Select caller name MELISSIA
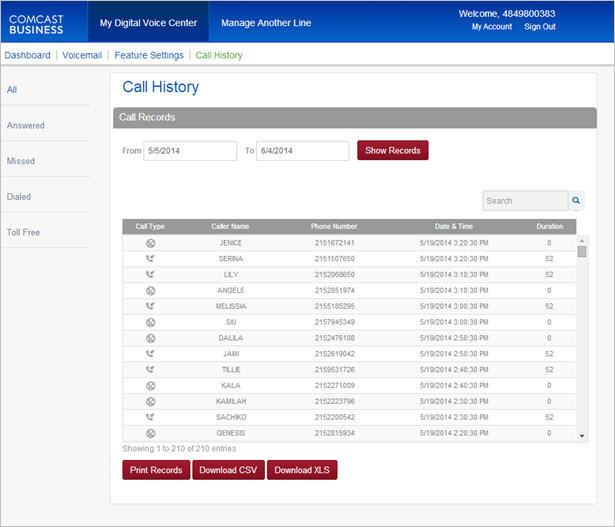This screenshot has height=527, width=615. (x=231, y=306)
